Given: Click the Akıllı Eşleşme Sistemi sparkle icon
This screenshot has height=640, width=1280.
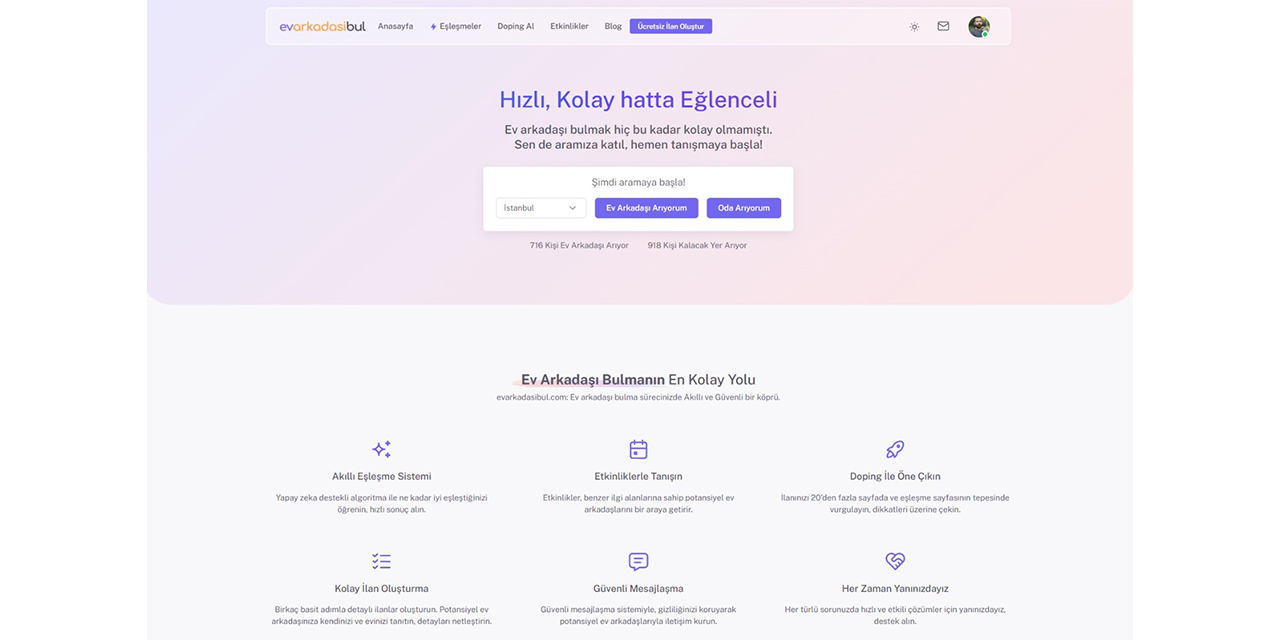Looking at the screenshot, I should (381, 449).
